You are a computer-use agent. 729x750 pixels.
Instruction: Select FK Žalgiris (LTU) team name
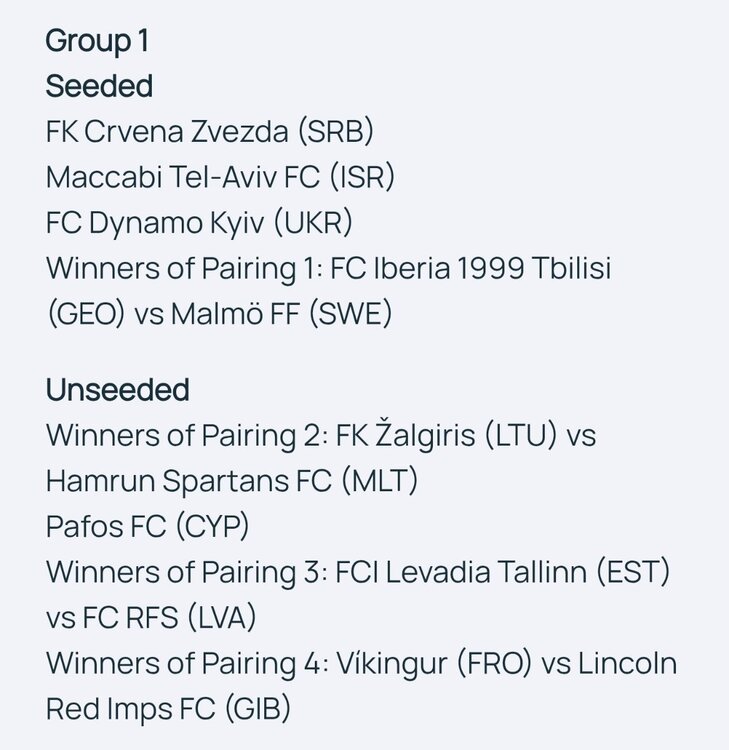coord(455,436)
